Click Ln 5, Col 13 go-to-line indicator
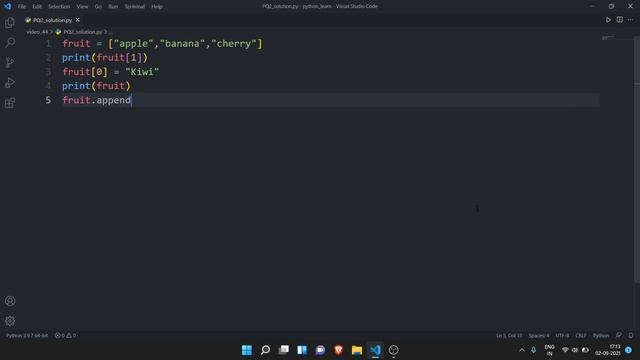This screenshot has height=360, width=640. [509, 336]
